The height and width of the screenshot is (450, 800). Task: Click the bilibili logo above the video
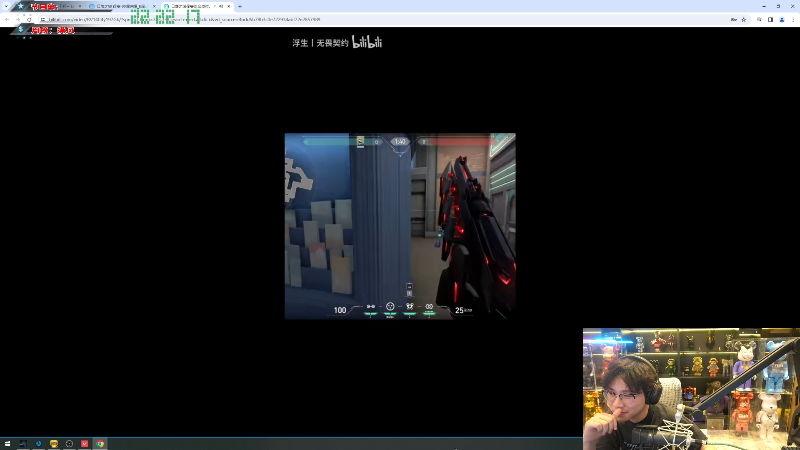[x=367, y=42]
